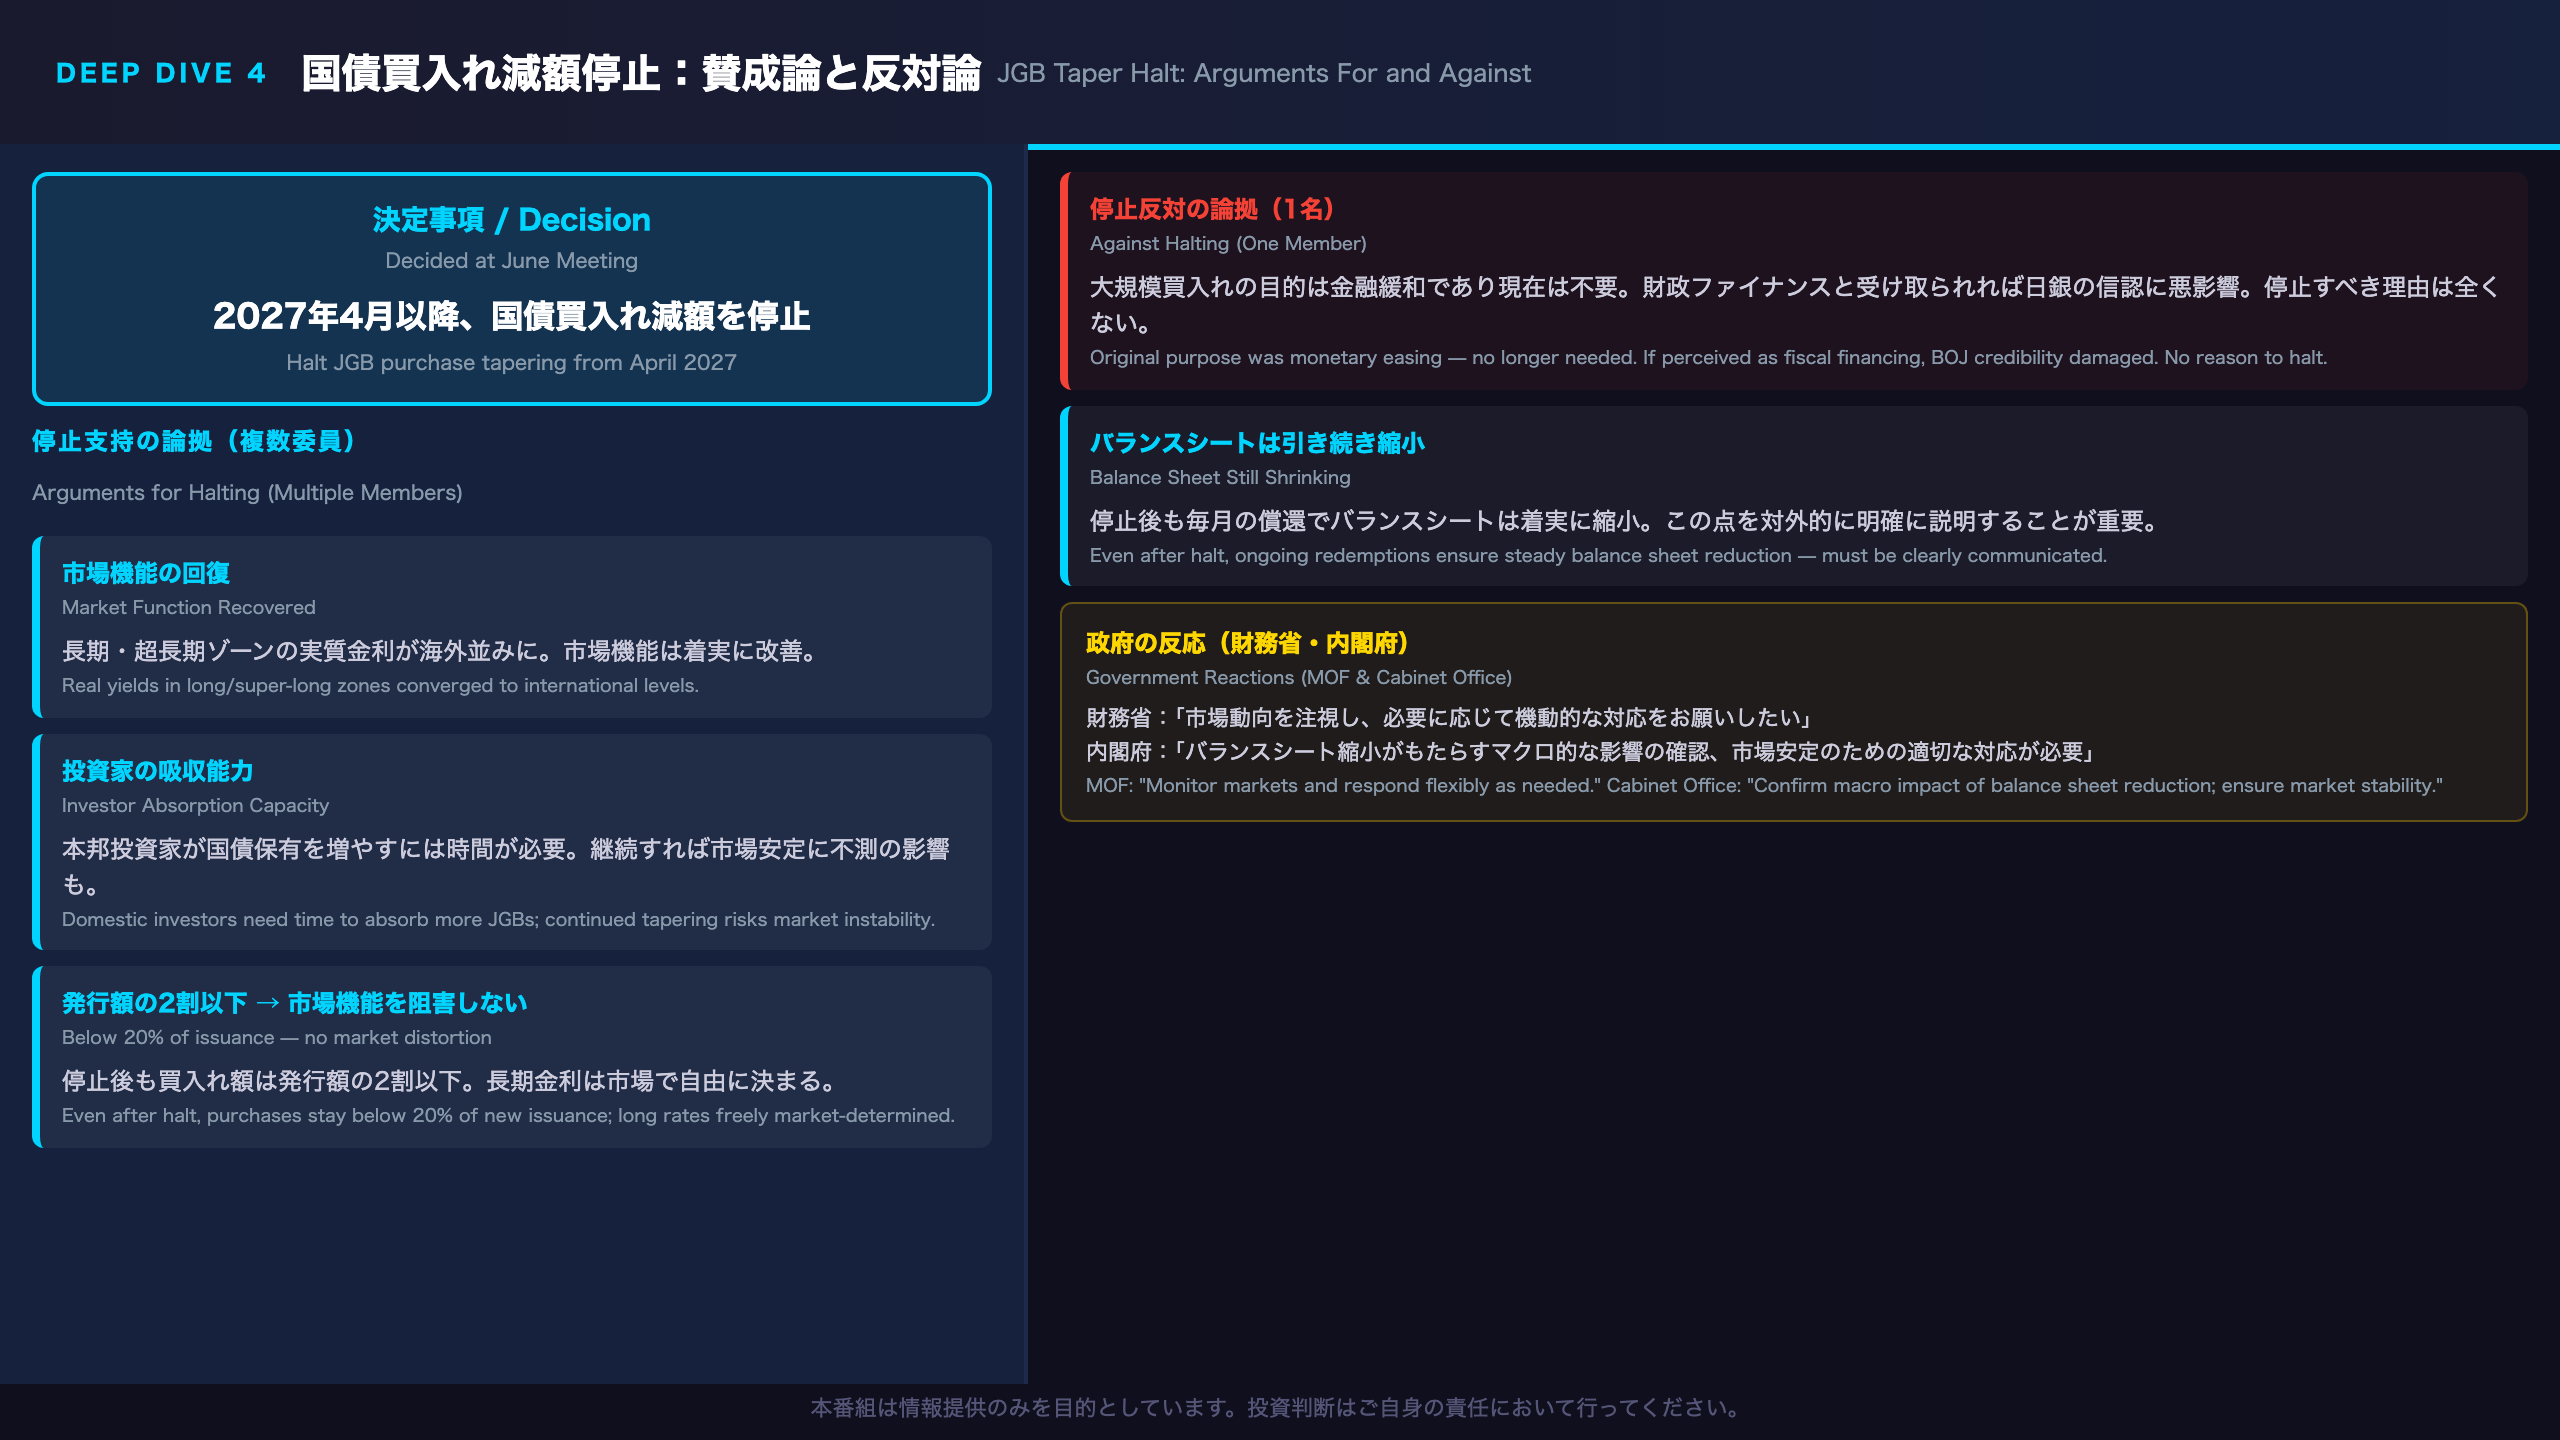Click the red heading 停止反対の論拠（1名）
The image size is (2560, 1440).
click(1212, 209)
